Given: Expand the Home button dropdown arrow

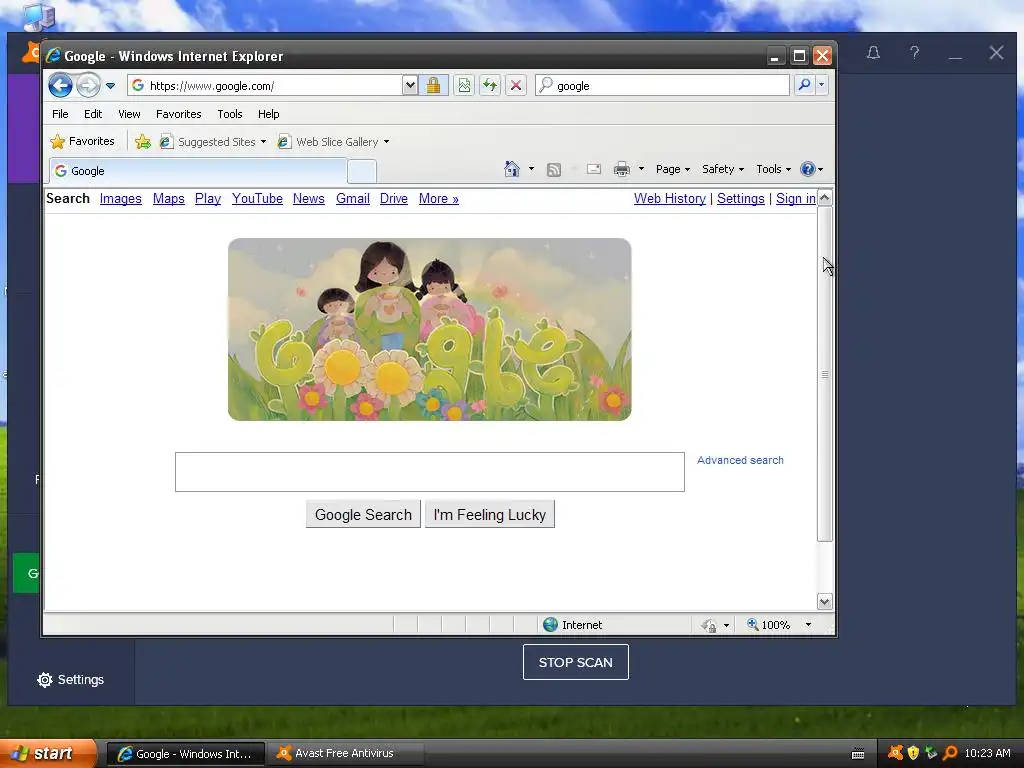Looking at the screenshot, I should [x=531, y=169].
